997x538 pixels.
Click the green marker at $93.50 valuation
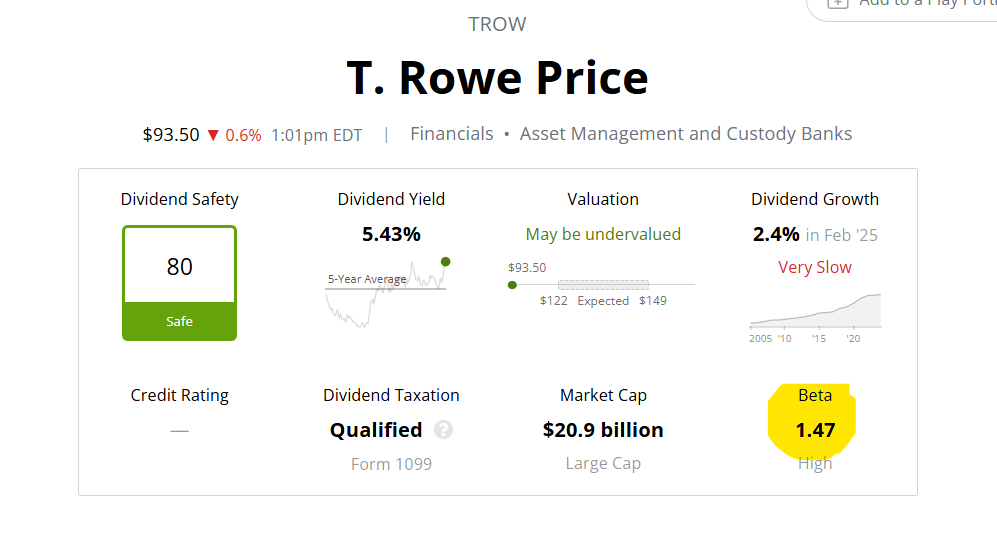(x=512, y=284)
